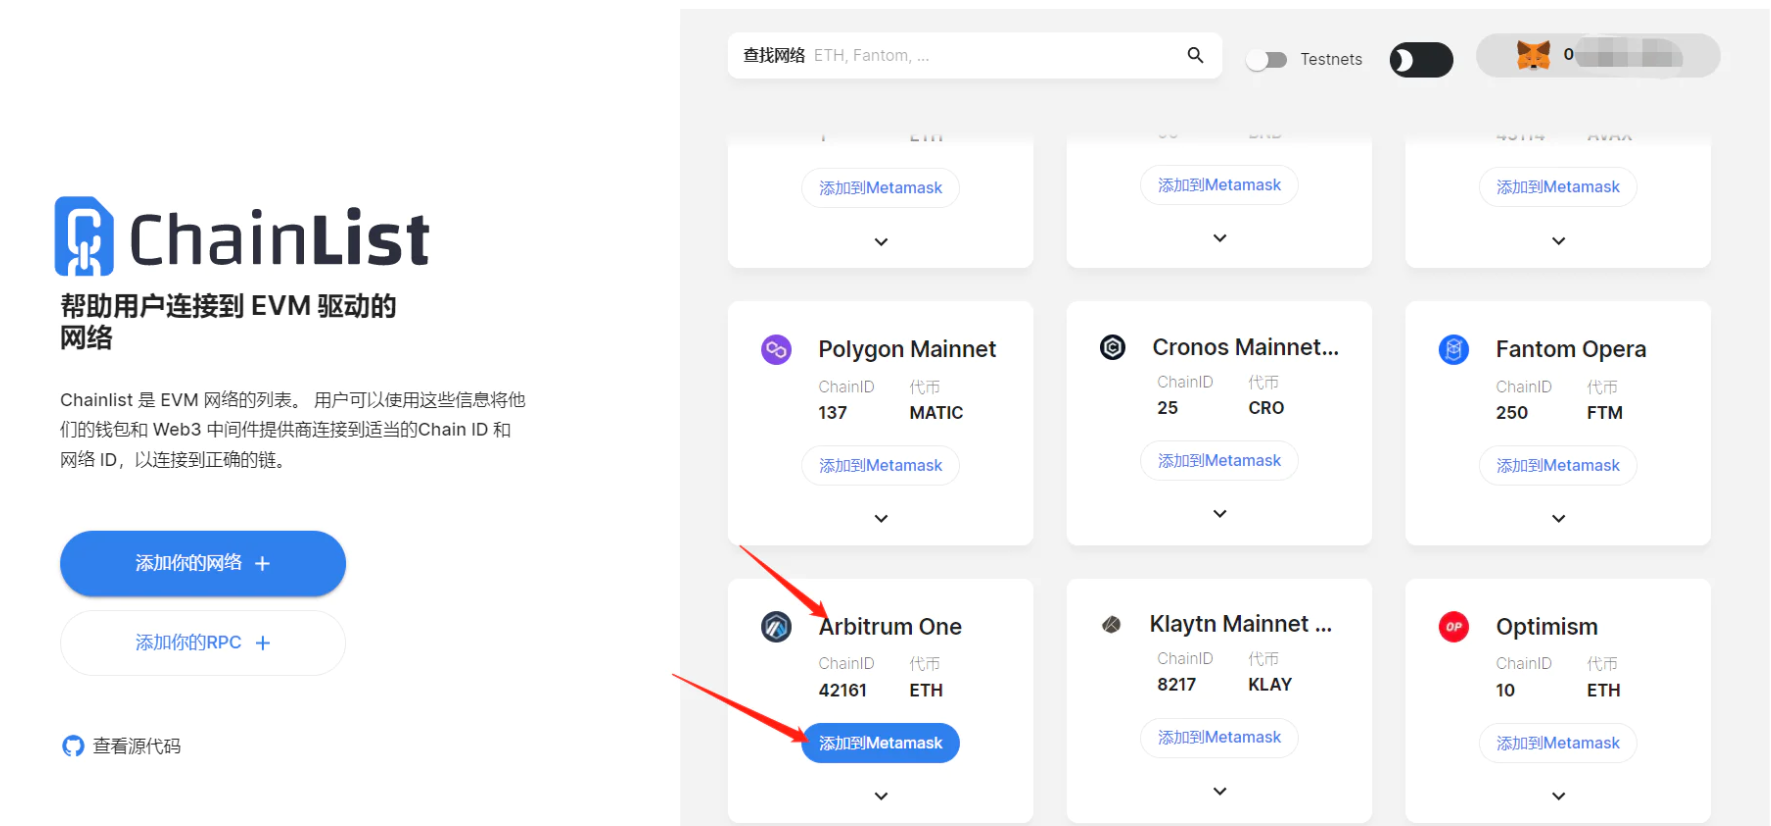Click the CRO currency label

[1266, 408]
